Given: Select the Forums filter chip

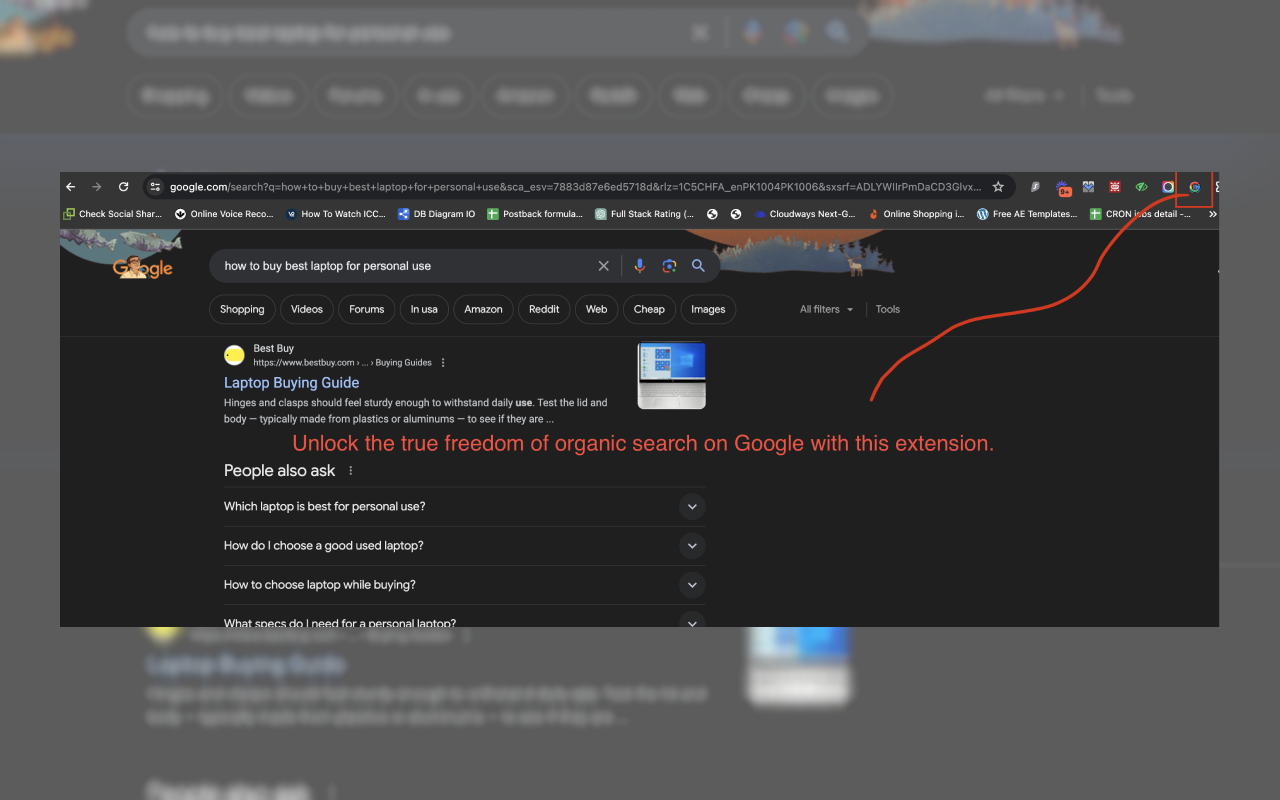Looking at the screenshot, I should pos(367,310).
